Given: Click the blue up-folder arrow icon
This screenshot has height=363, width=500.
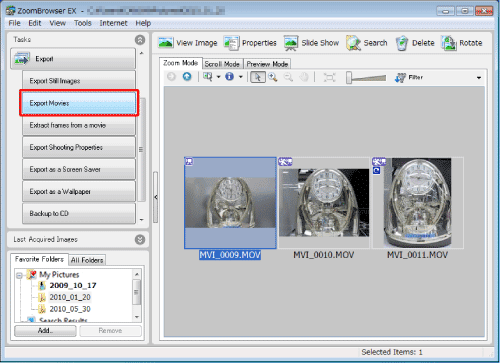Looking at the screenshot, I should (x=187, y=77).
